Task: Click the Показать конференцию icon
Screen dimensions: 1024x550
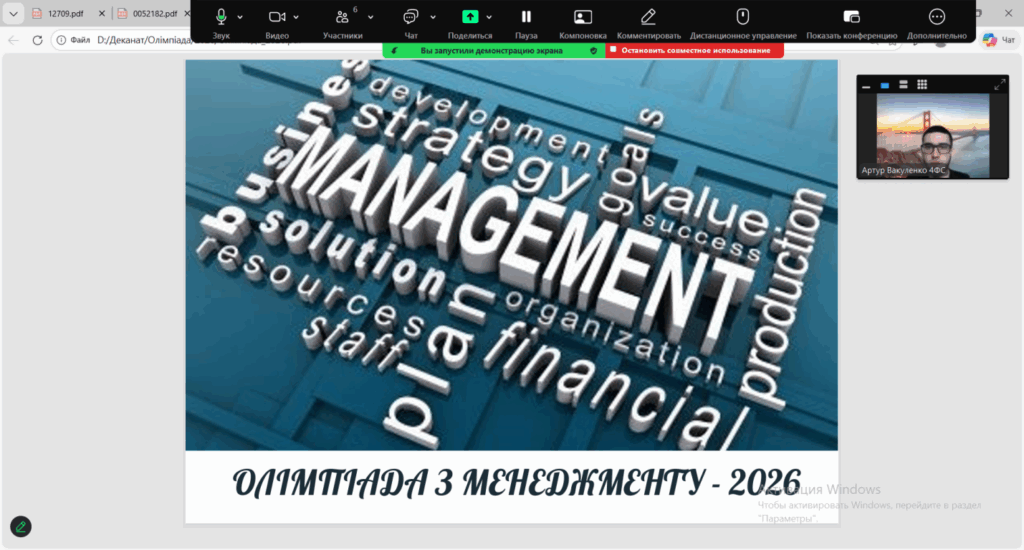Action: (852, 17)
